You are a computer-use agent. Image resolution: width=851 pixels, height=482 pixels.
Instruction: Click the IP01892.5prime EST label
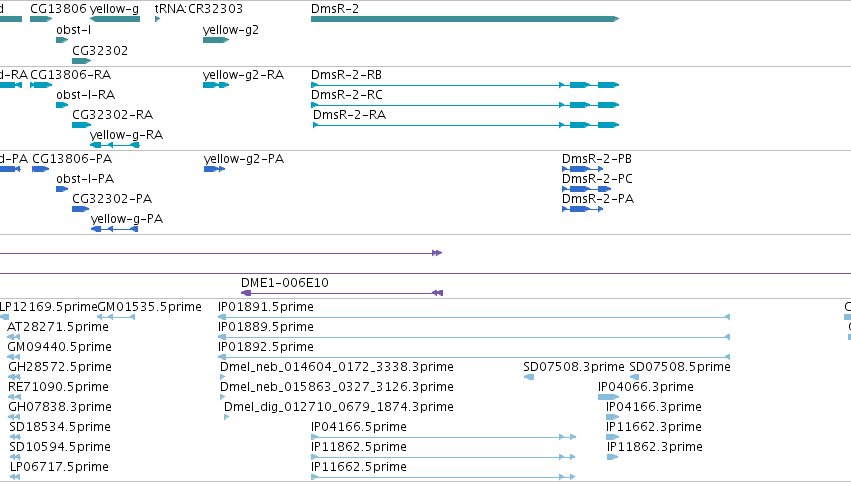point(266,347)
